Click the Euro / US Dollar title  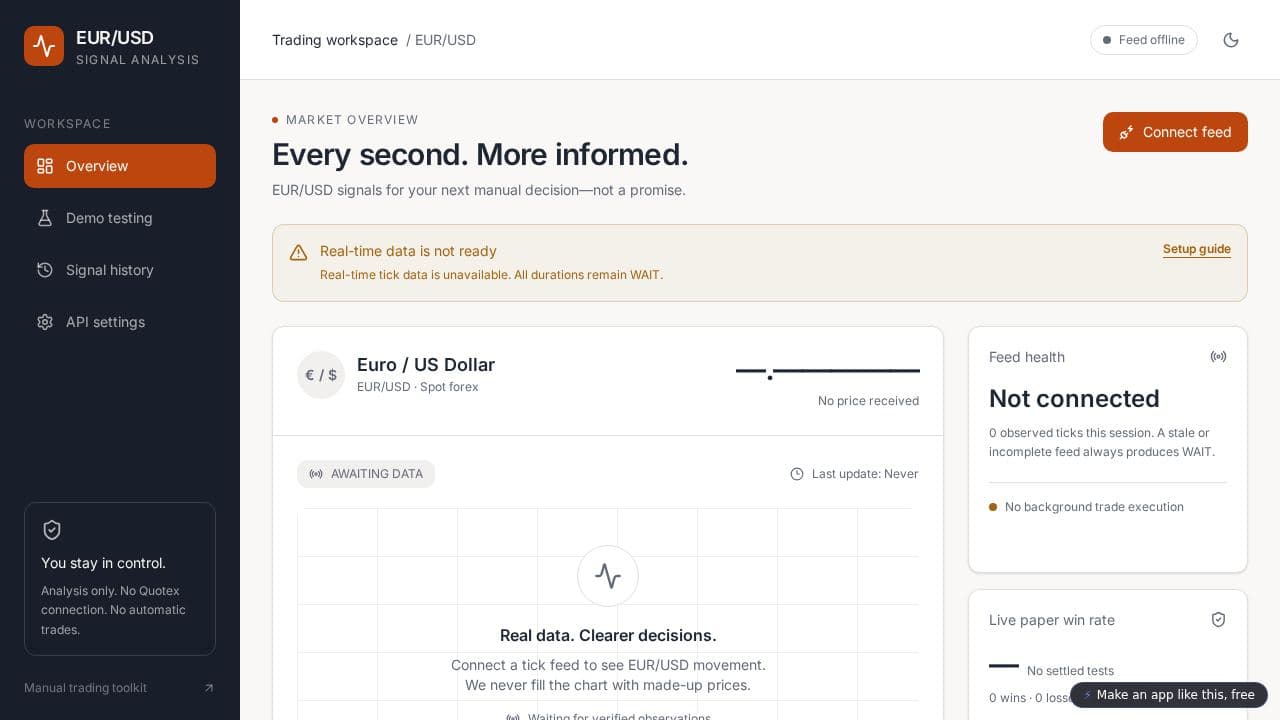click(426, 365)
